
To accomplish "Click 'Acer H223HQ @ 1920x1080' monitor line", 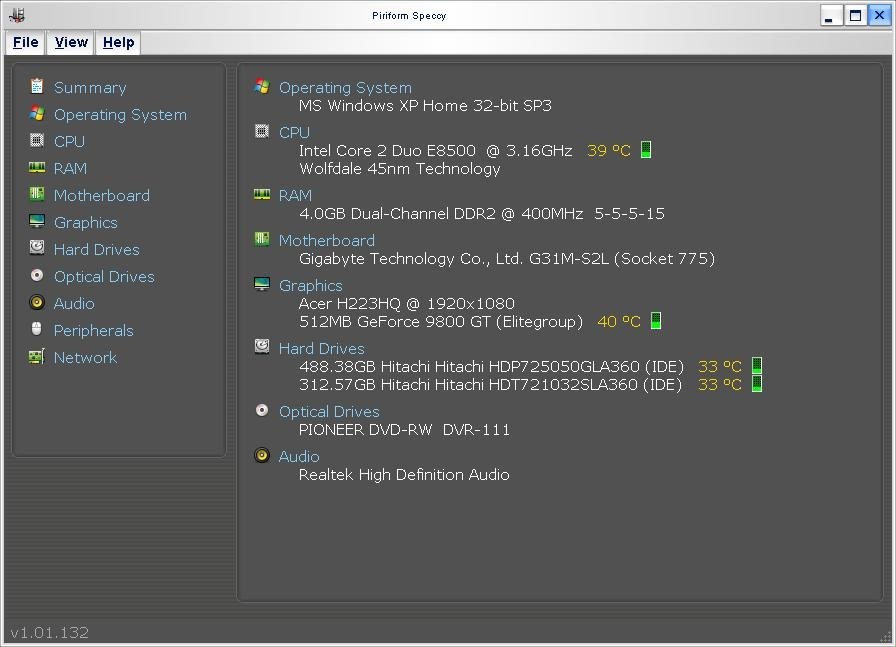I will pos(407,303).
